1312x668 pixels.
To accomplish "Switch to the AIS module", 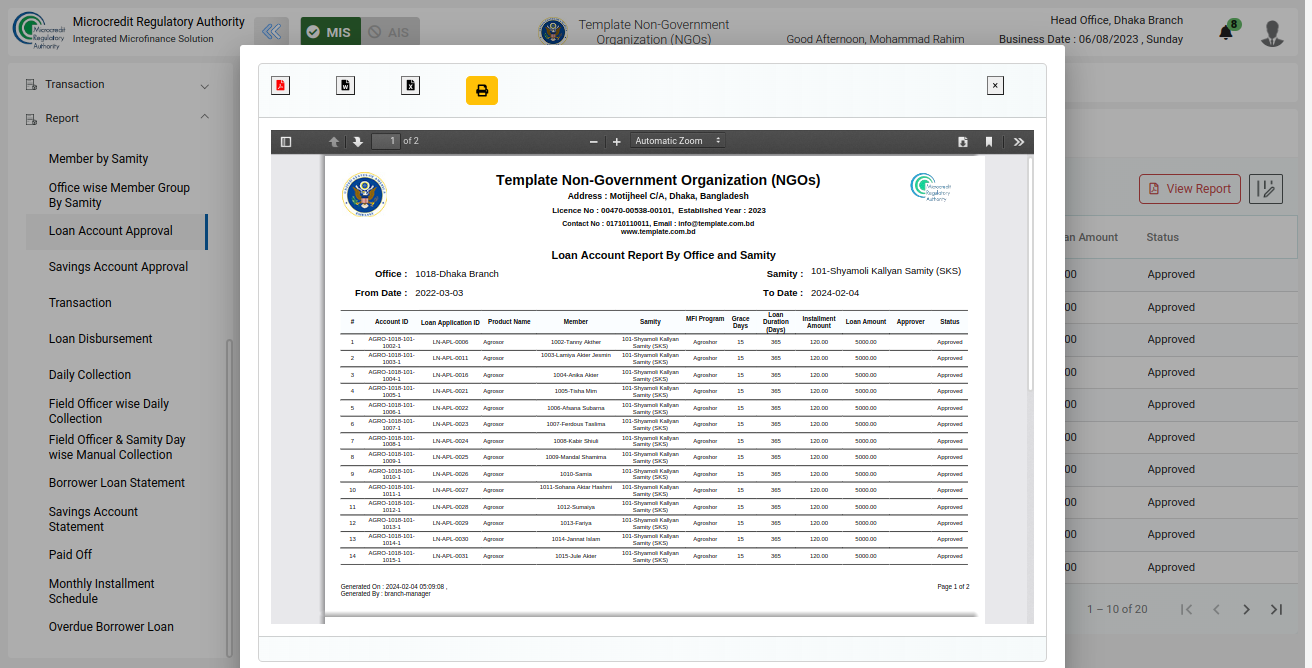I will [x=390, y=32].
